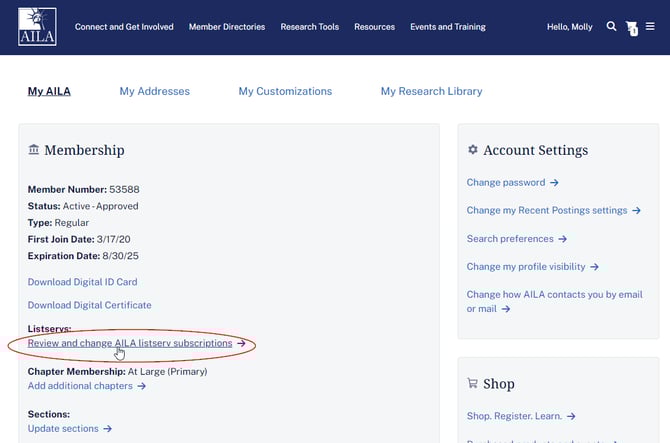Click Shop. Register. Learn. link
The height and width of the screenshot is (443, 670).
(x=514, y=416)
